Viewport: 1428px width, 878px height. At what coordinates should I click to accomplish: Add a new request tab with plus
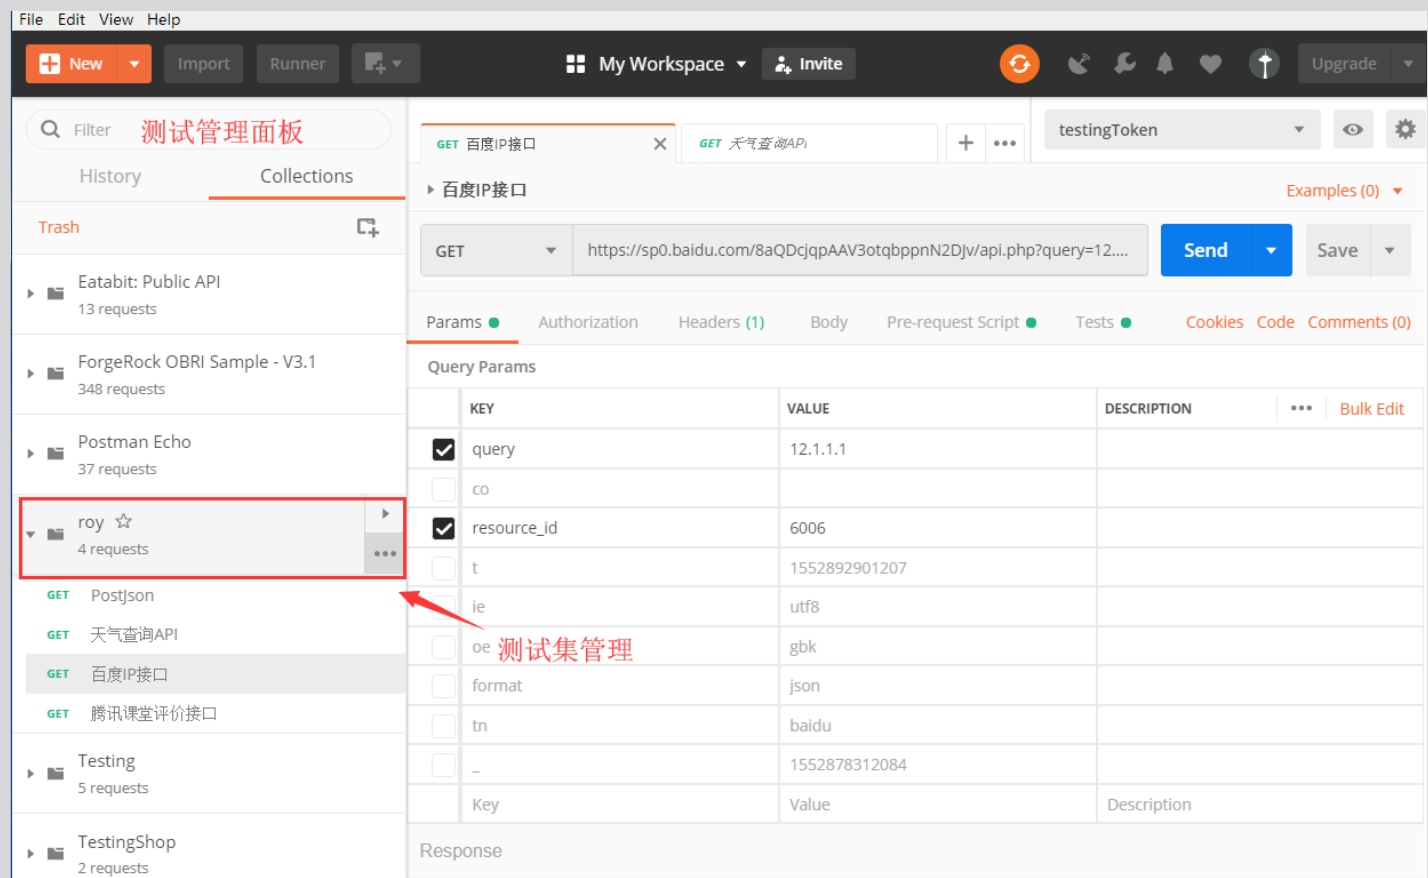pos(965,143)
